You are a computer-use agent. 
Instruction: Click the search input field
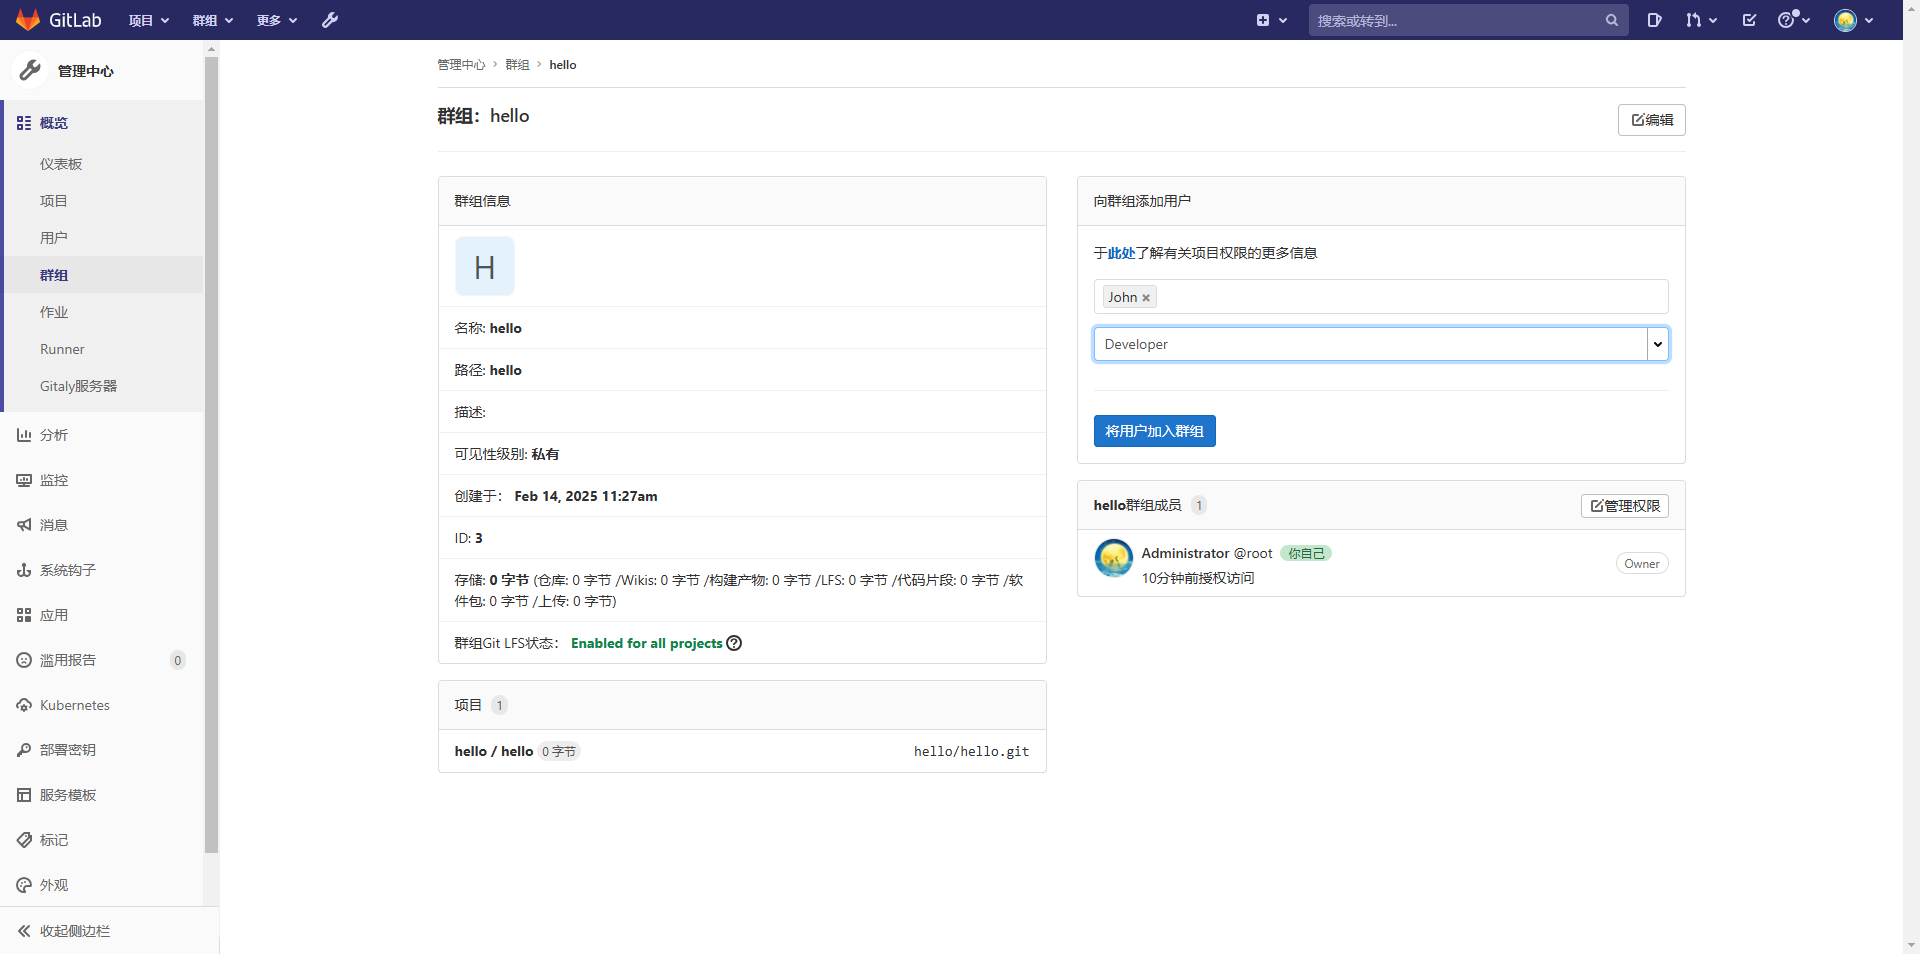1455,20
